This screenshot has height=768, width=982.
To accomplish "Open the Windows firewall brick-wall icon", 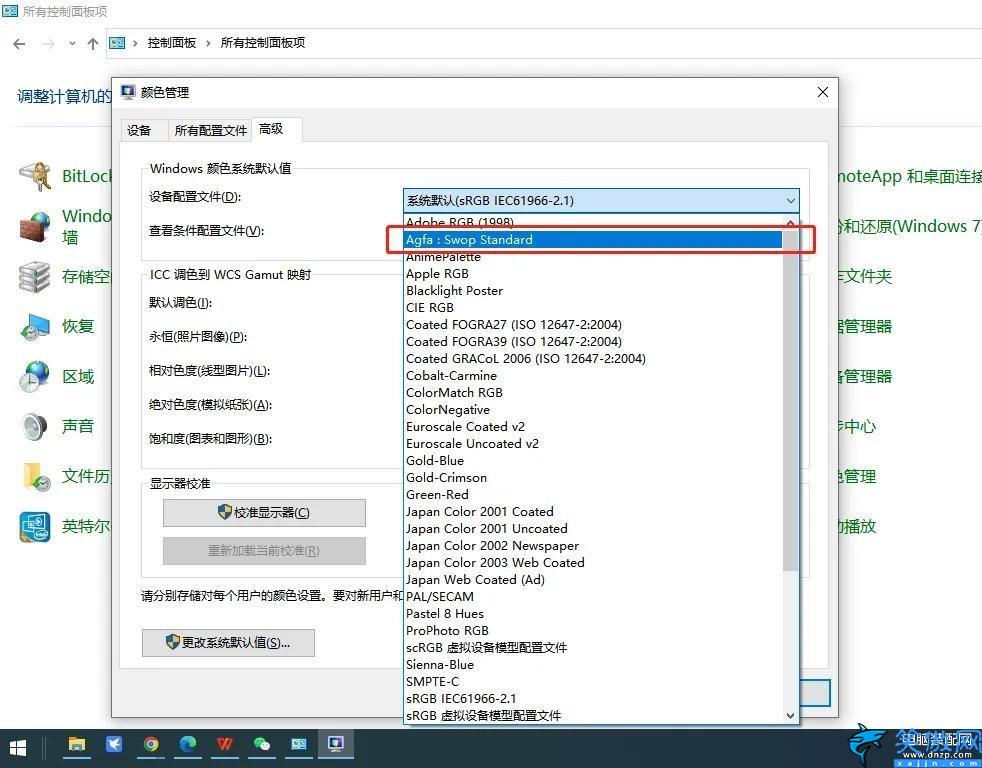I will (35, 226).
